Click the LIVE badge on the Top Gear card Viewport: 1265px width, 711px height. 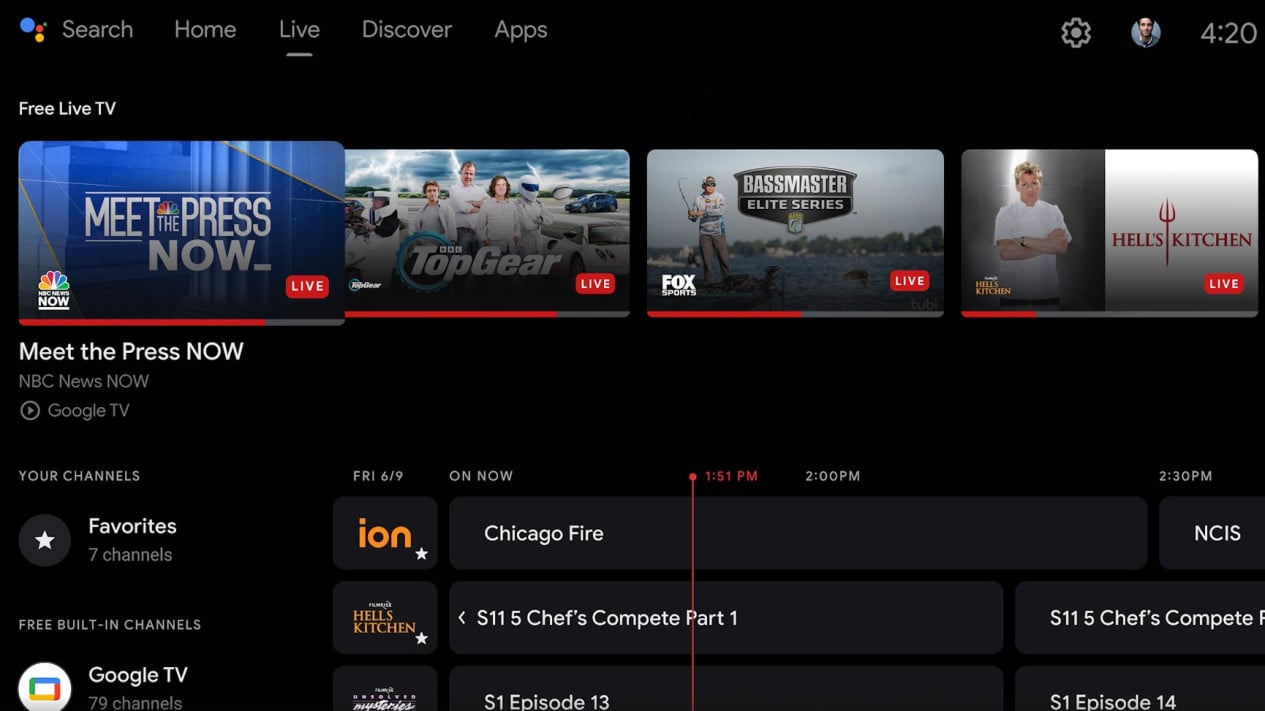(x=595, y=284)
